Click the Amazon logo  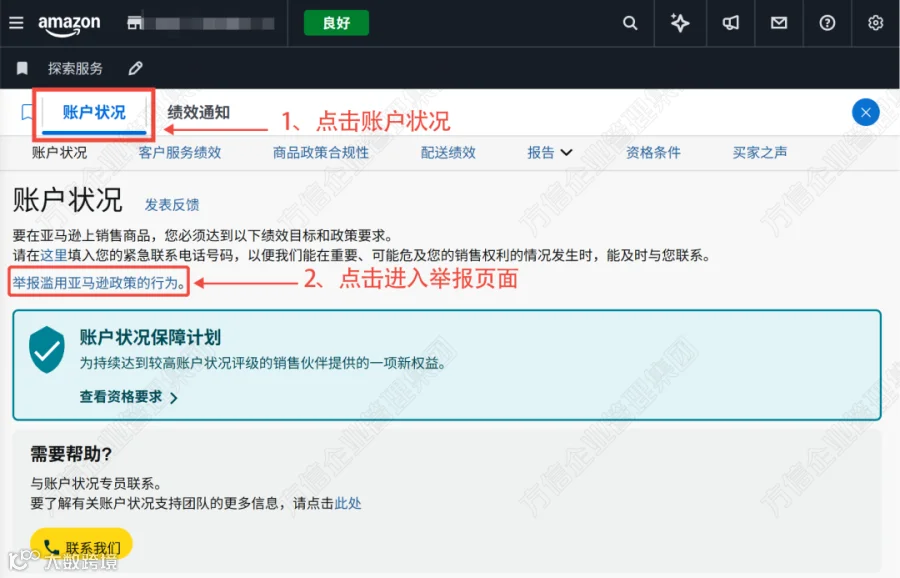coord(69,25)
